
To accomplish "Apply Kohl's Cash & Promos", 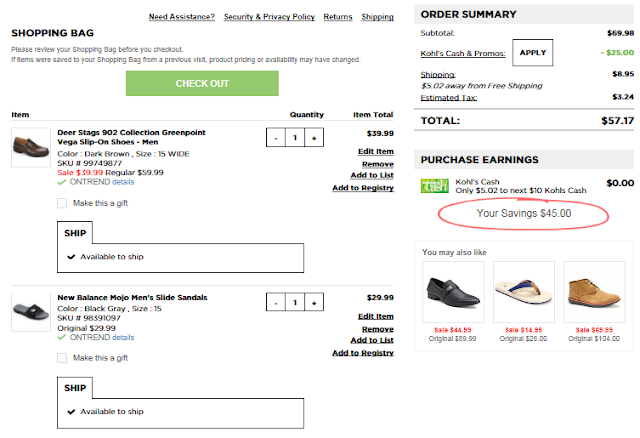I will click(531, 52).
